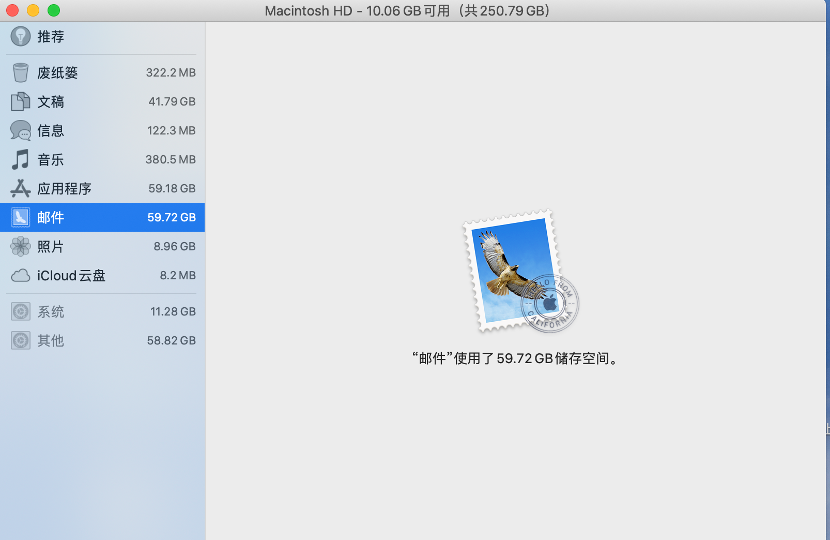Click the lightbulb icon beside 推荐
Viewport: 830px width, 540px height.
point(21,36)
